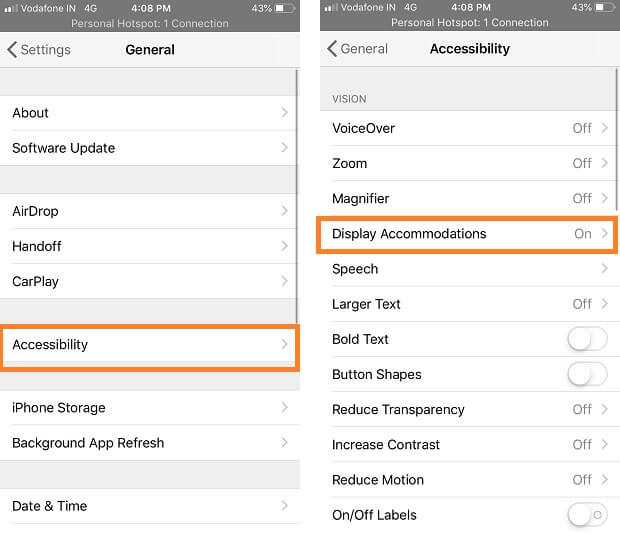
Task: Open the CarPlay chevron arrow
Action: click(285, 281)
